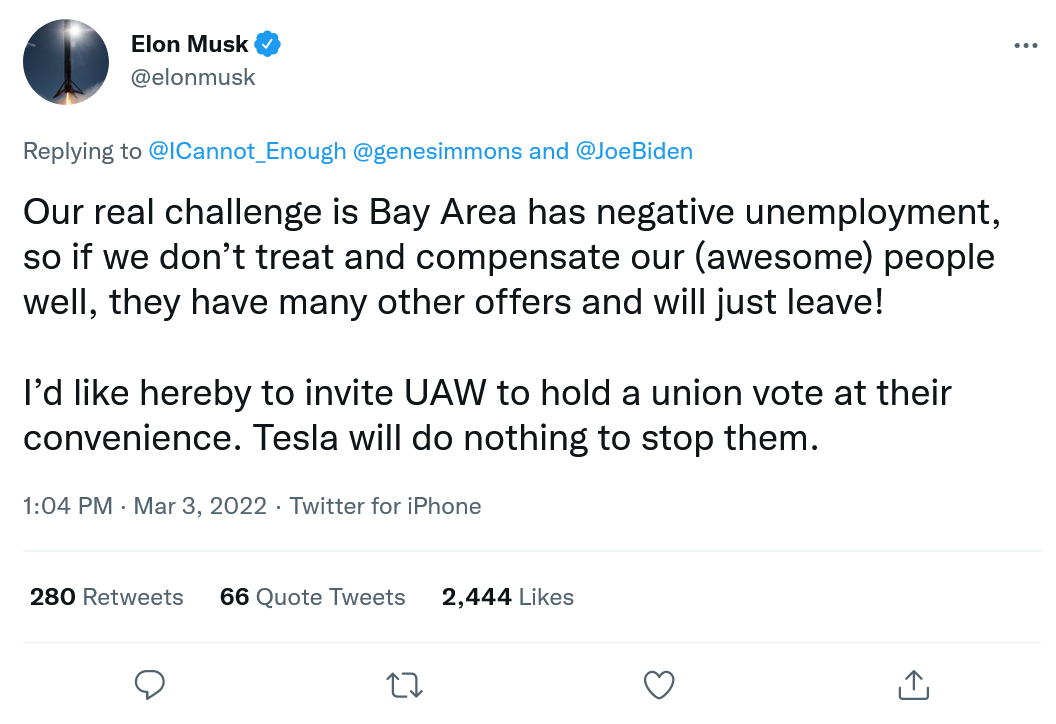This screenshot has width=1056, height=724.
Task: Click the 'Replying to' label text
Action: (82, 151)
